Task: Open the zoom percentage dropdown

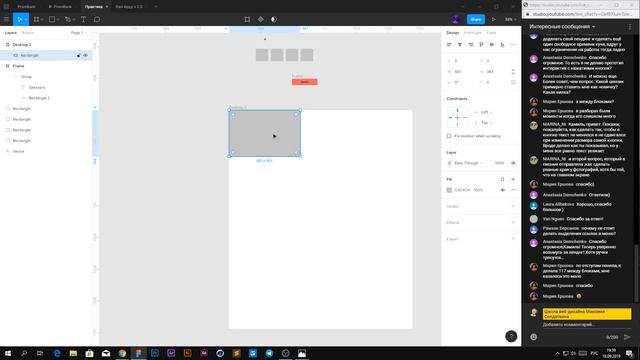Action: (510, 19)
